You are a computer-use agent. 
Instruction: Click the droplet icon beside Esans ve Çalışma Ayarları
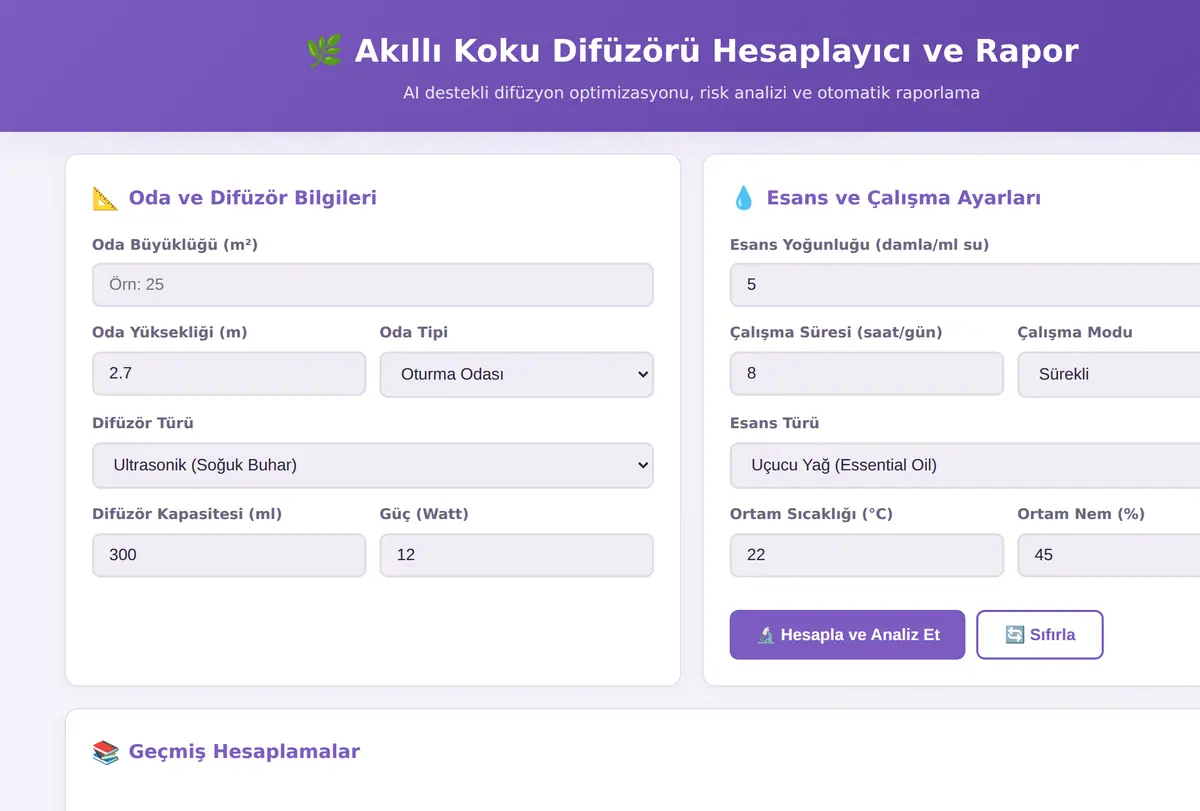tap(743, 198)
